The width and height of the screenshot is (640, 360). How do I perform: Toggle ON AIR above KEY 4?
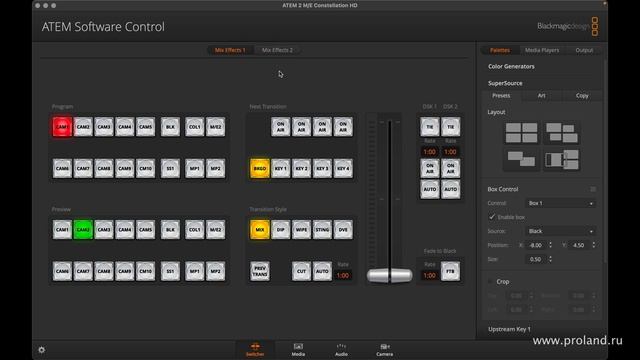(343, 127)
